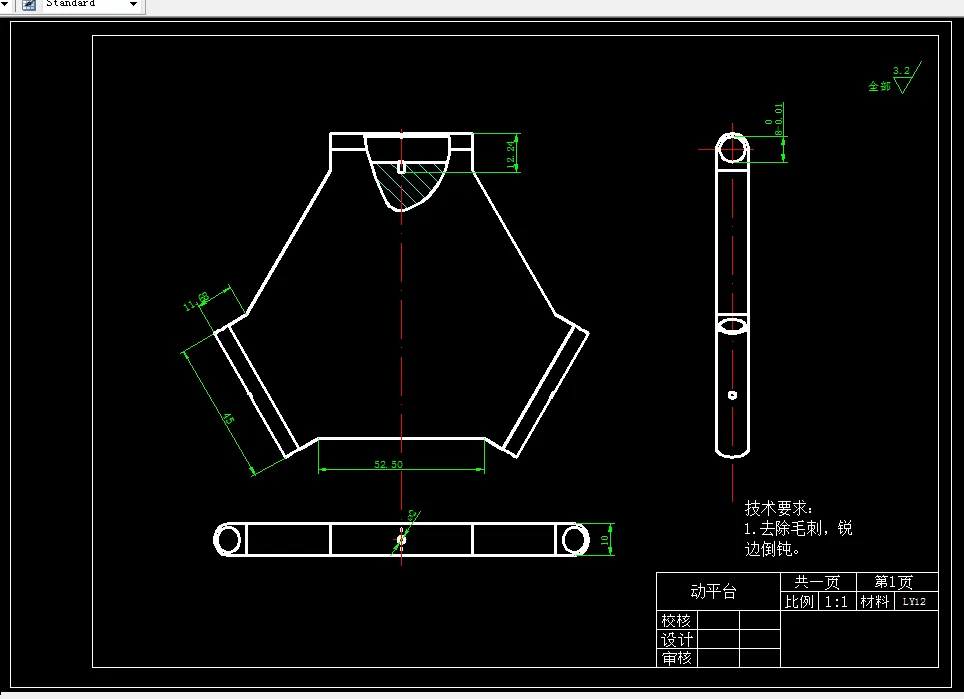This screenshot has height=699, width=964.
Task: Click the small slot symbol at top of part
Action: pos(400,165)
